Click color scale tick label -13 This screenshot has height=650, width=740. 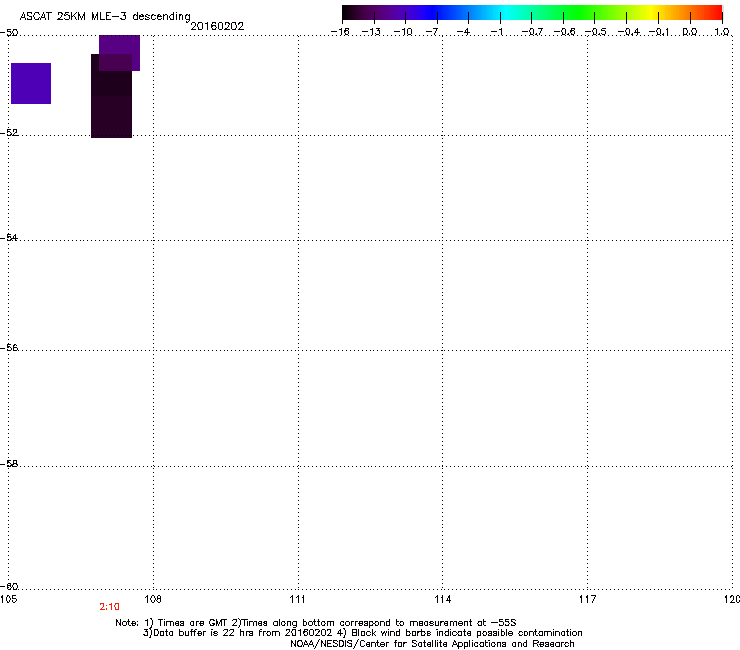click(371, 32)
